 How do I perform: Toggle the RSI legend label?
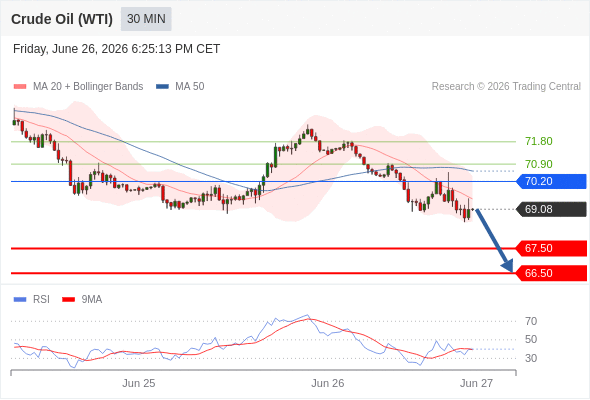tap(41, 300)
